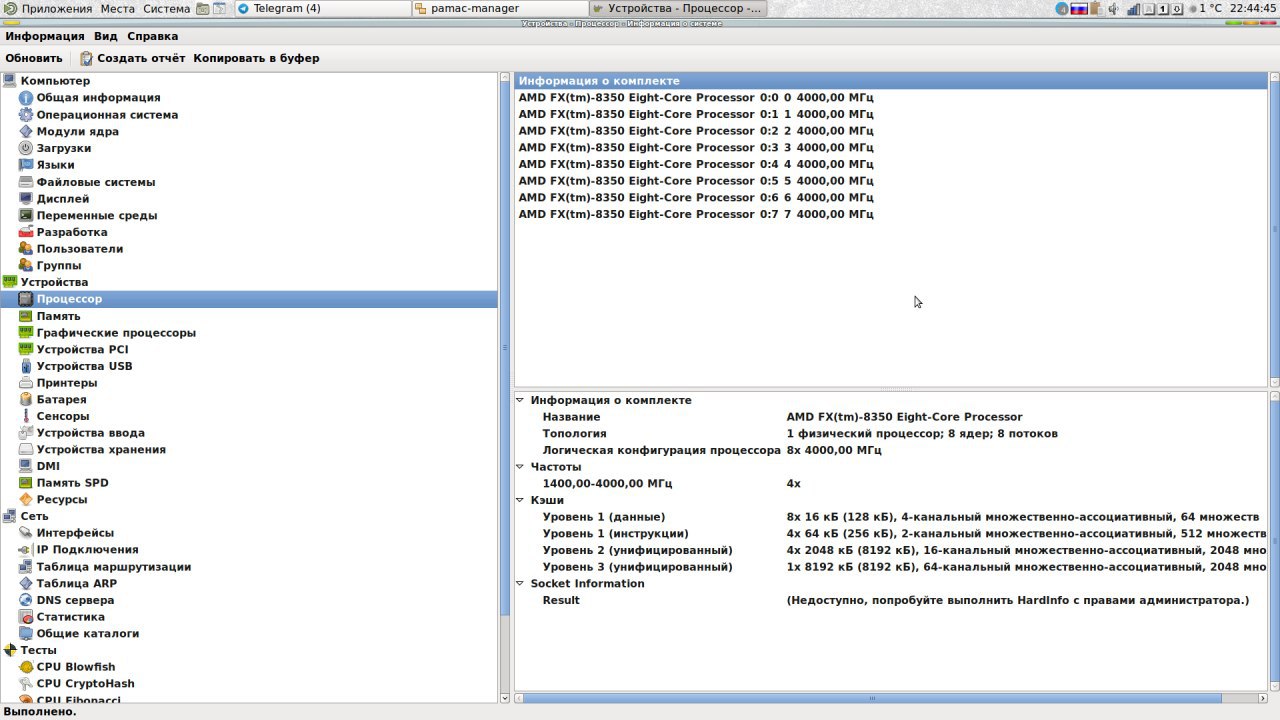Screen dimensions: 1280x720
Task: Open the Система panel menu
Action: 166,8
